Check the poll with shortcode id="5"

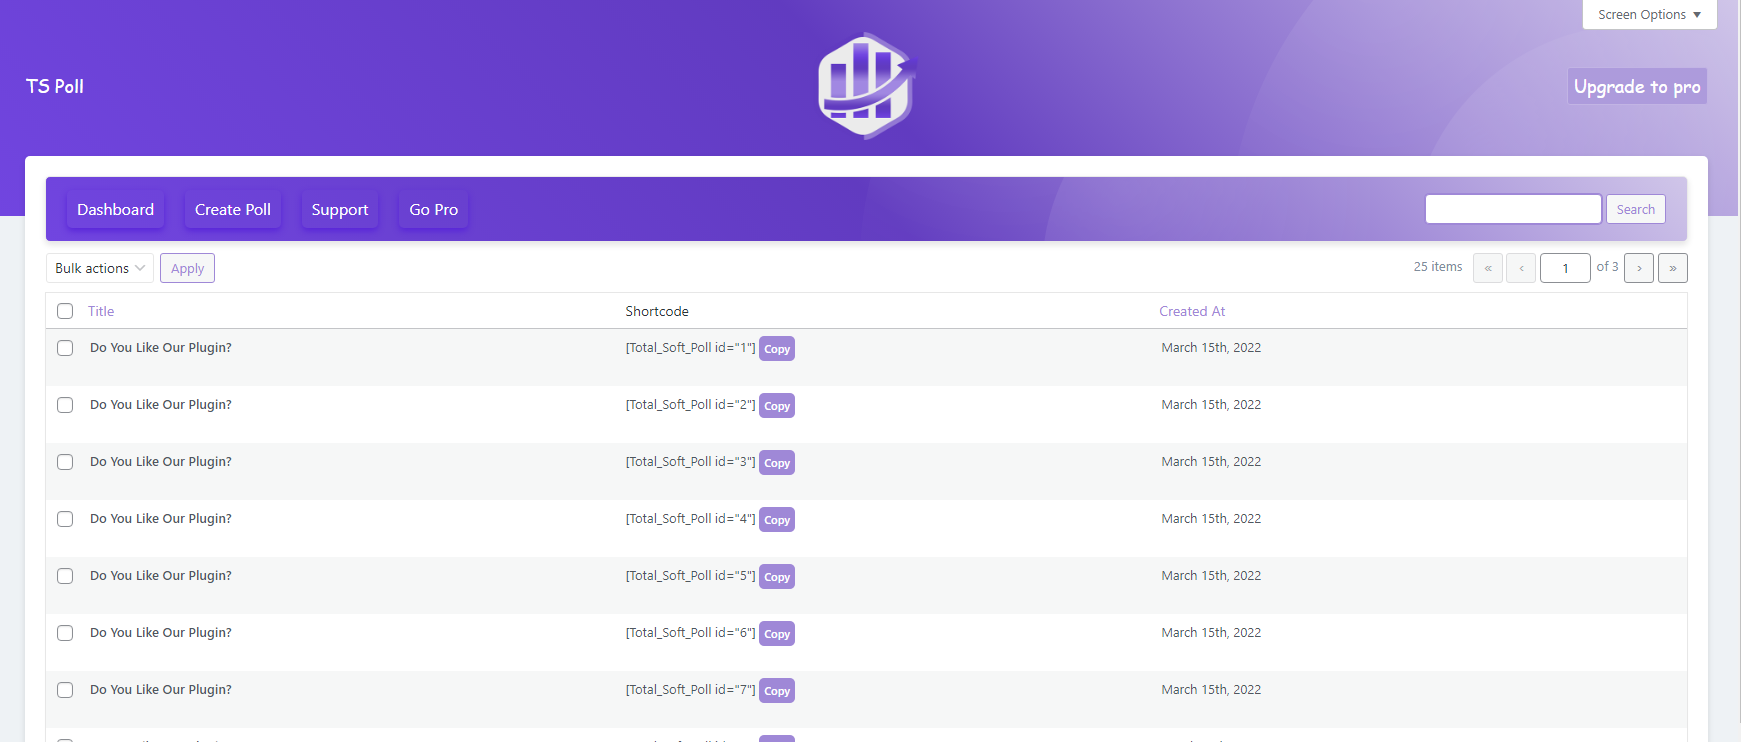65,576
